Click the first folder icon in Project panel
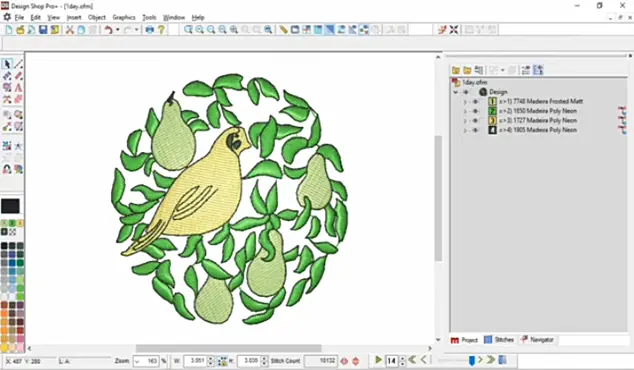 click(x=456, y=70)
